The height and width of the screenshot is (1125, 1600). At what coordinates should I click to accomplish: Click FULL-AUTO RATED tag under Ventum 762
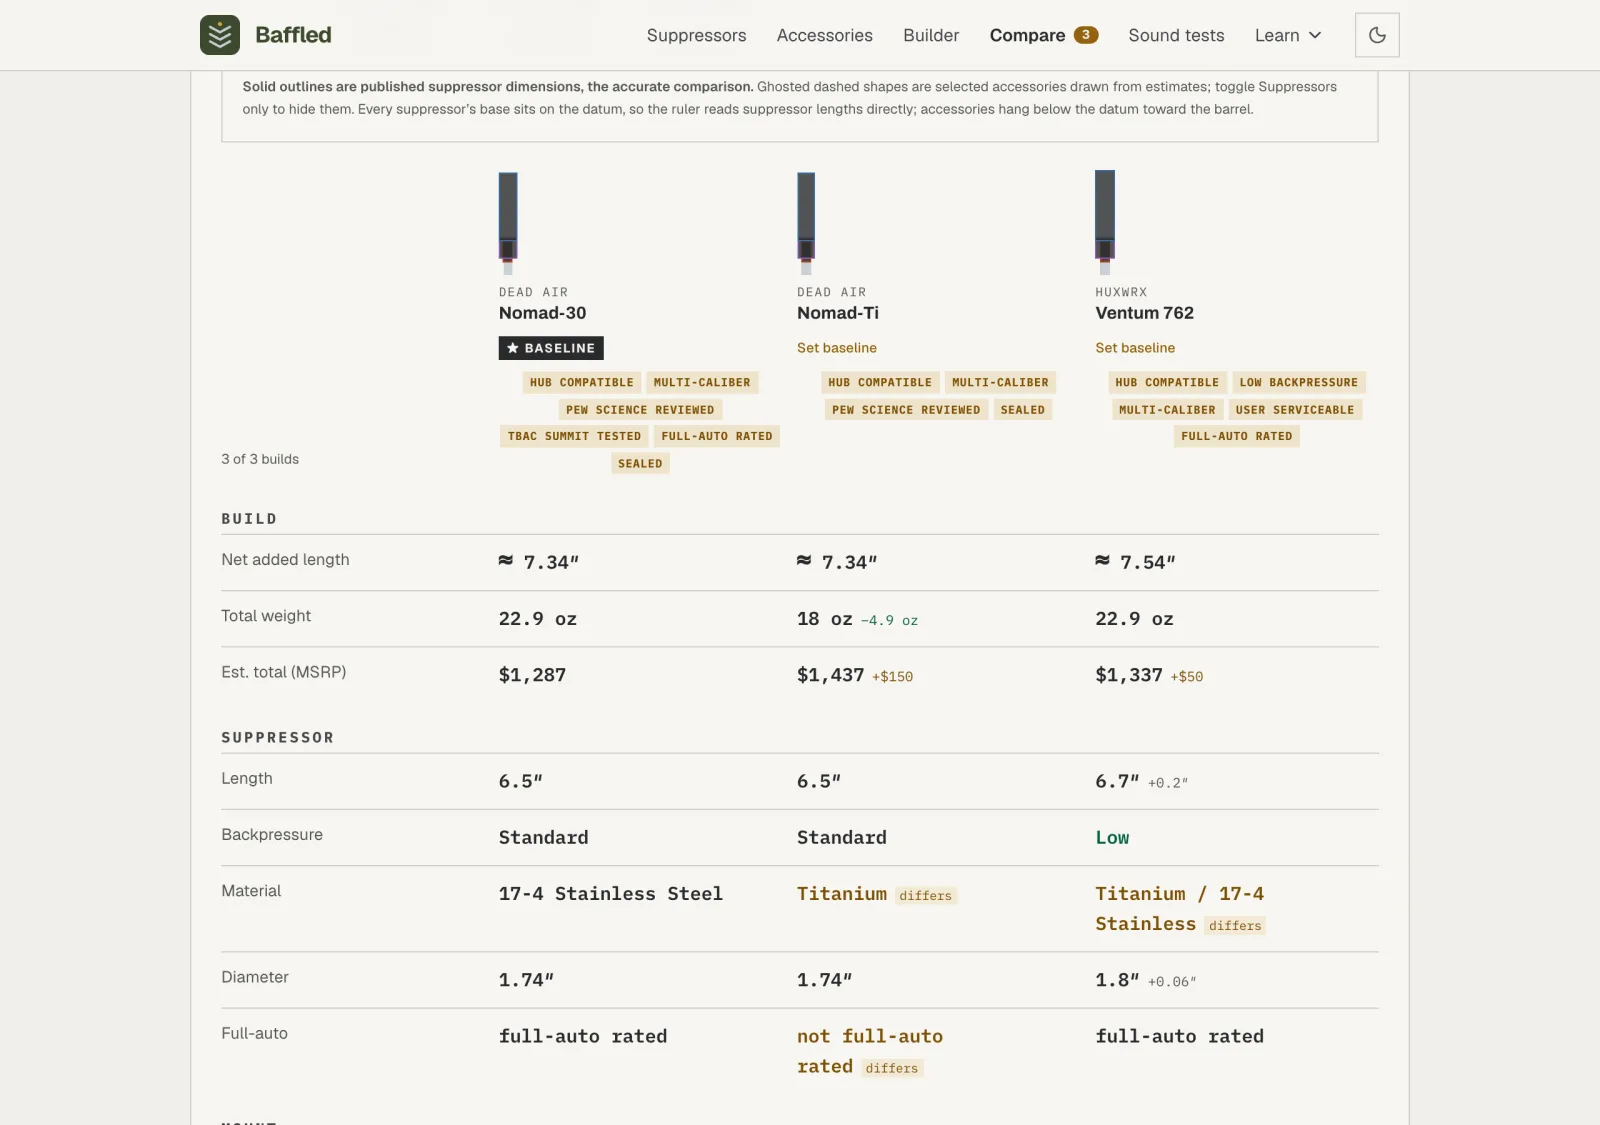pyautogui.click(x=1236, y=436)
